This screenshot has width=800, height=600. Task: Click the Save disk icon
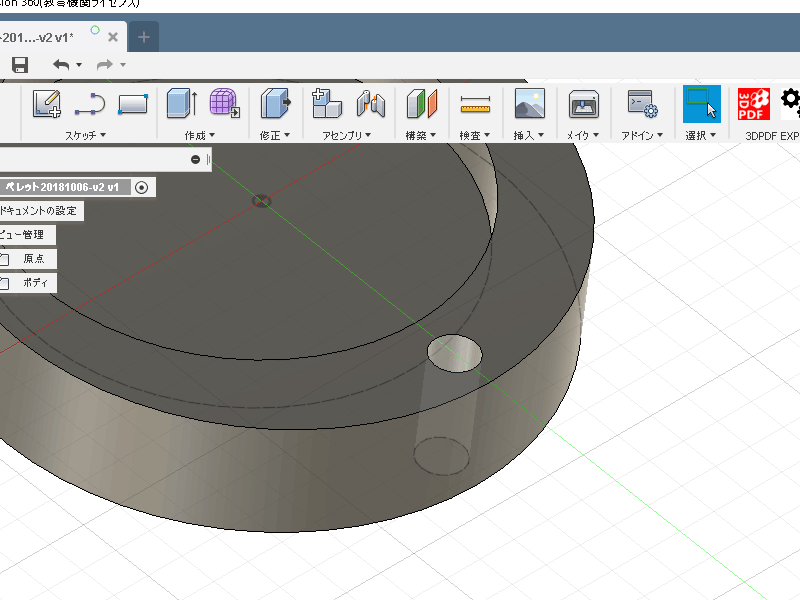click(20, 65)
